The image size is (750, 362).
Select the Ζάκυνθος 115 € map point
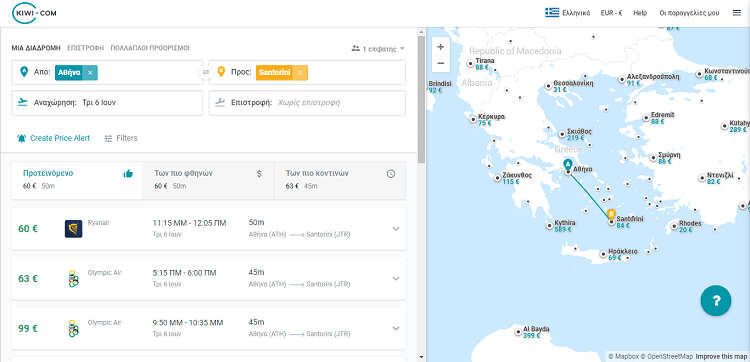(497, 178)
